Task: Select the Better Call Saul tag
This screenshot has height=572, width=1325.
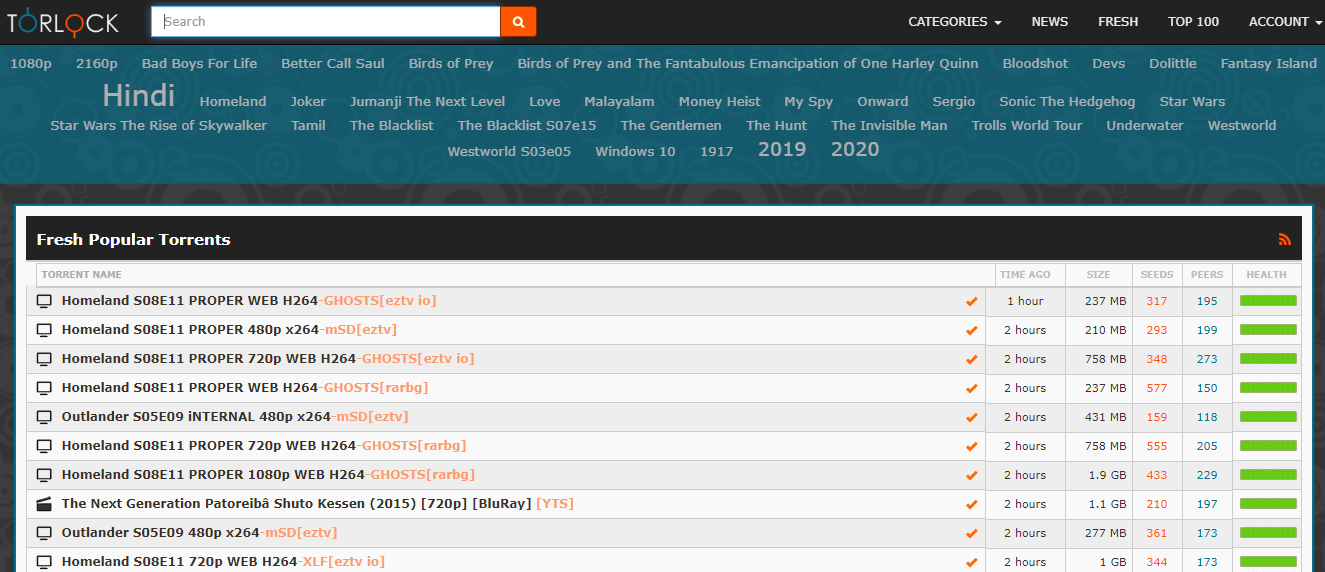Action: point(333,63)
